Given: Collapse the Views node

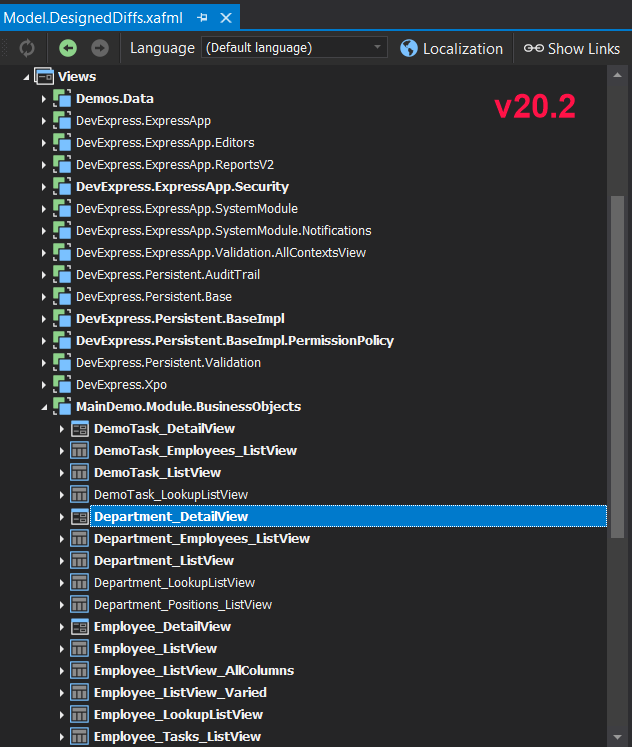Looking at the screenshot, I should [26, 77].
